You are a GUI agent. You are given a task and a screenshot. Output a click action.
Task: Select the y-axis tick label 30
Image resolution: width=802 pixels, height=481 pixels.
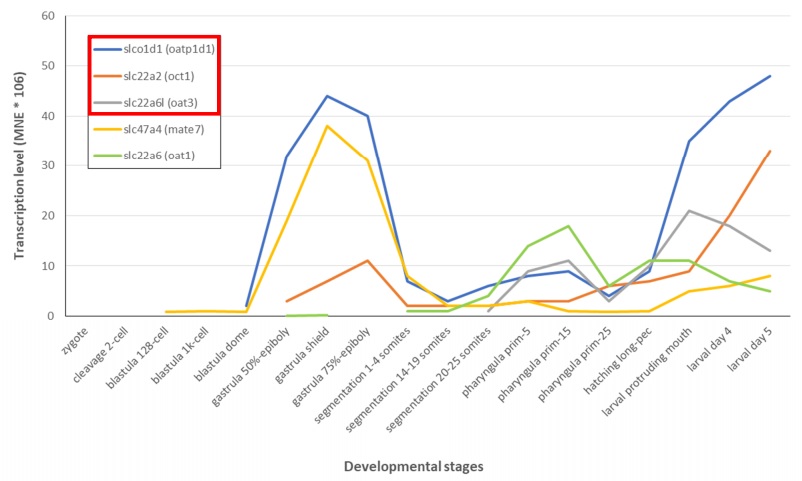pos(47,166)
